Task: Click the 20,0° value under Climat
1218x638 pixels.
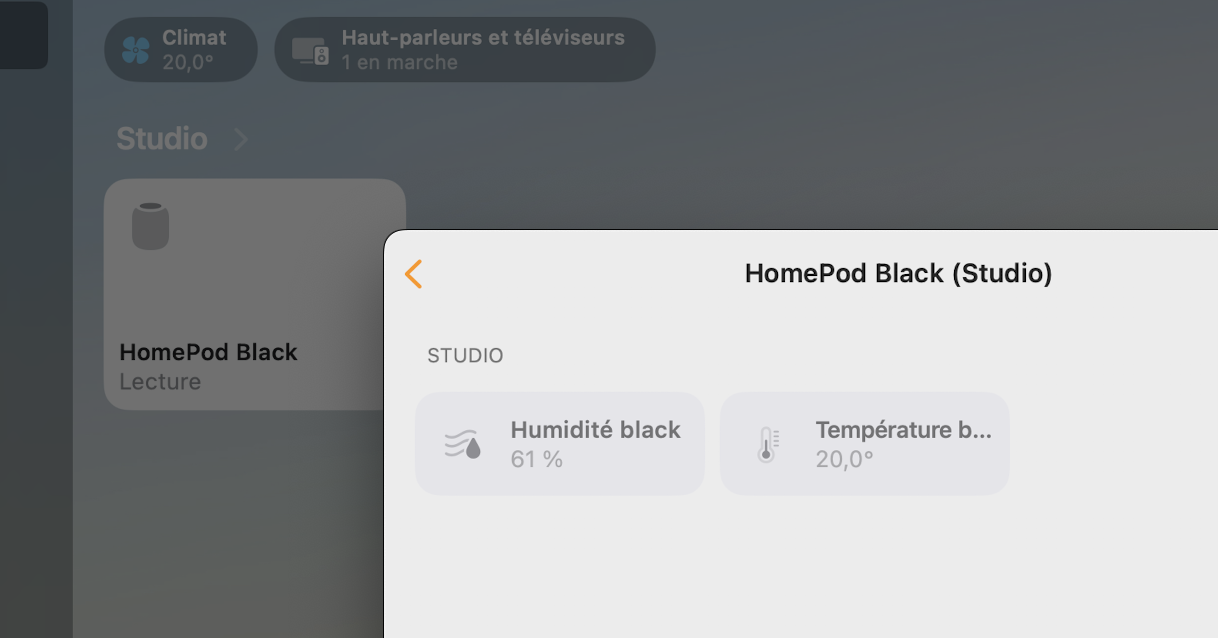Action: tap(188, 62)
